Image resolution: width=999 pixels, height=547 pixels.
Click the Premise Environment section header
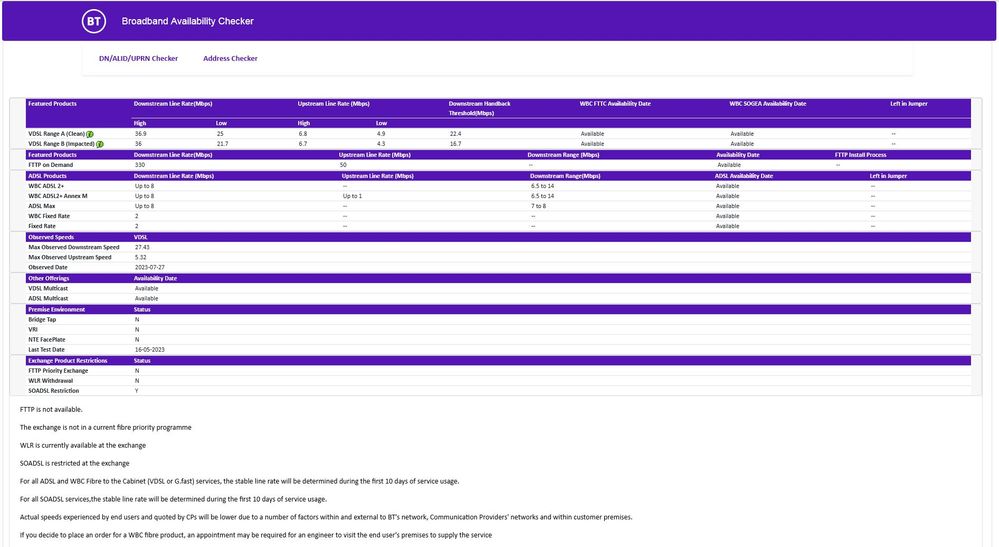(x=57, y=309)
